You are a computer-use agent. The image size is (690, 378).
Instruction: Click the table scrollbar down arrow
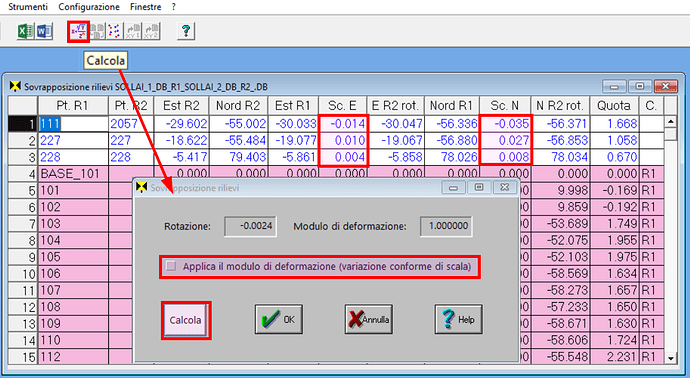click(x=670, y=358)
